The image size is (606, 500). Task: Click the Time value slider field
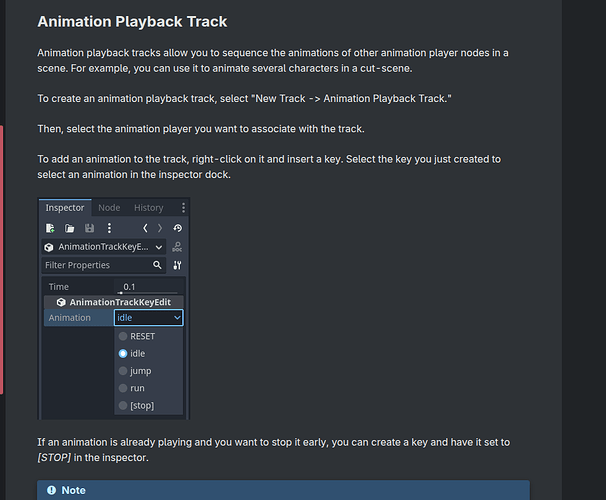[x=148, y=287]
